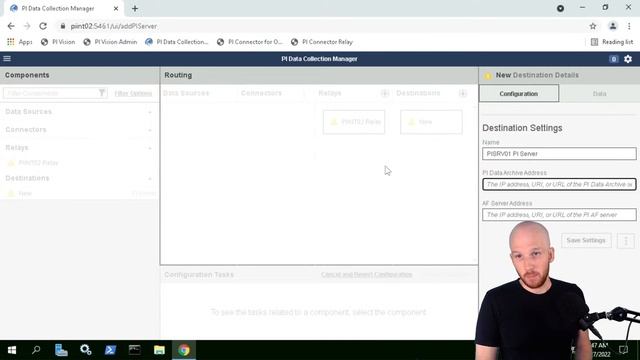Collapse the Destinations section

tap(150, 178)
